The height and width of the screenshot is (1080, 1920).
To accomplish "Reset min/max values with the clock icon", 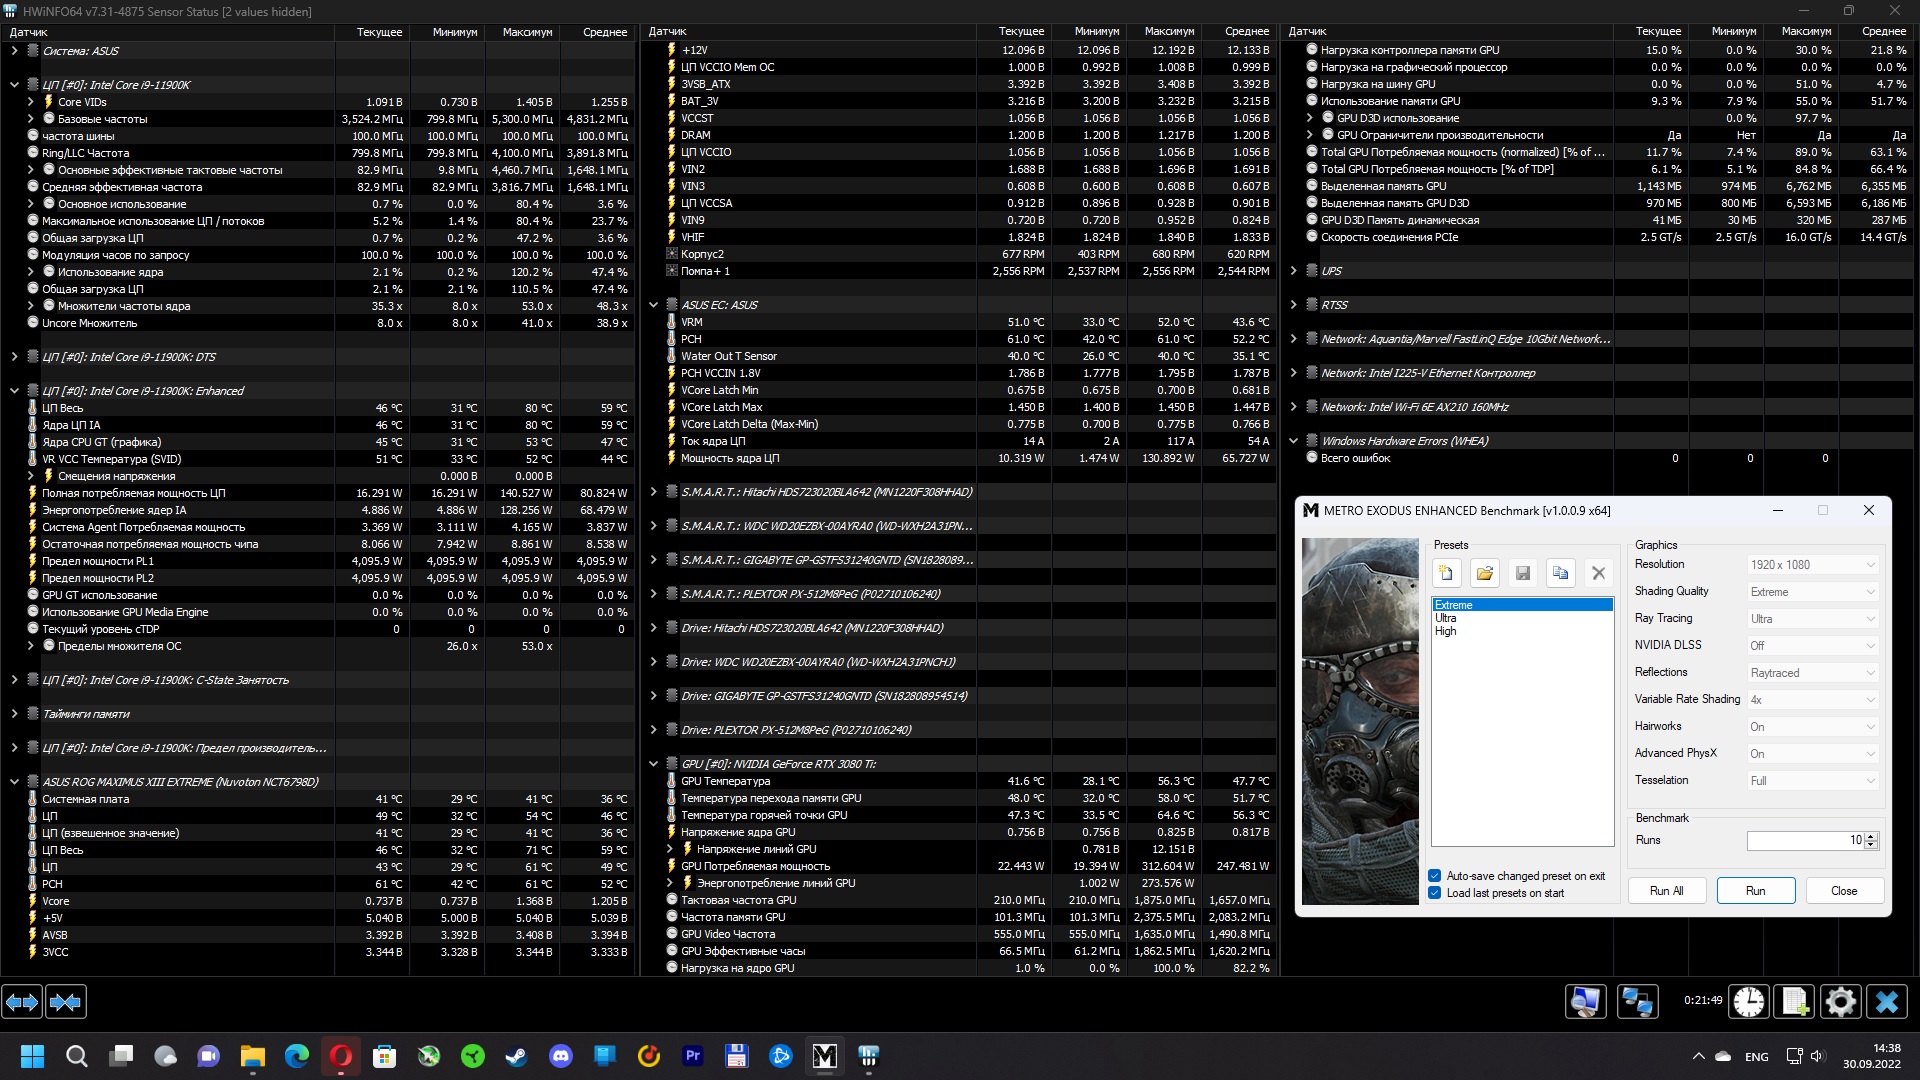I will 1749,1001.
